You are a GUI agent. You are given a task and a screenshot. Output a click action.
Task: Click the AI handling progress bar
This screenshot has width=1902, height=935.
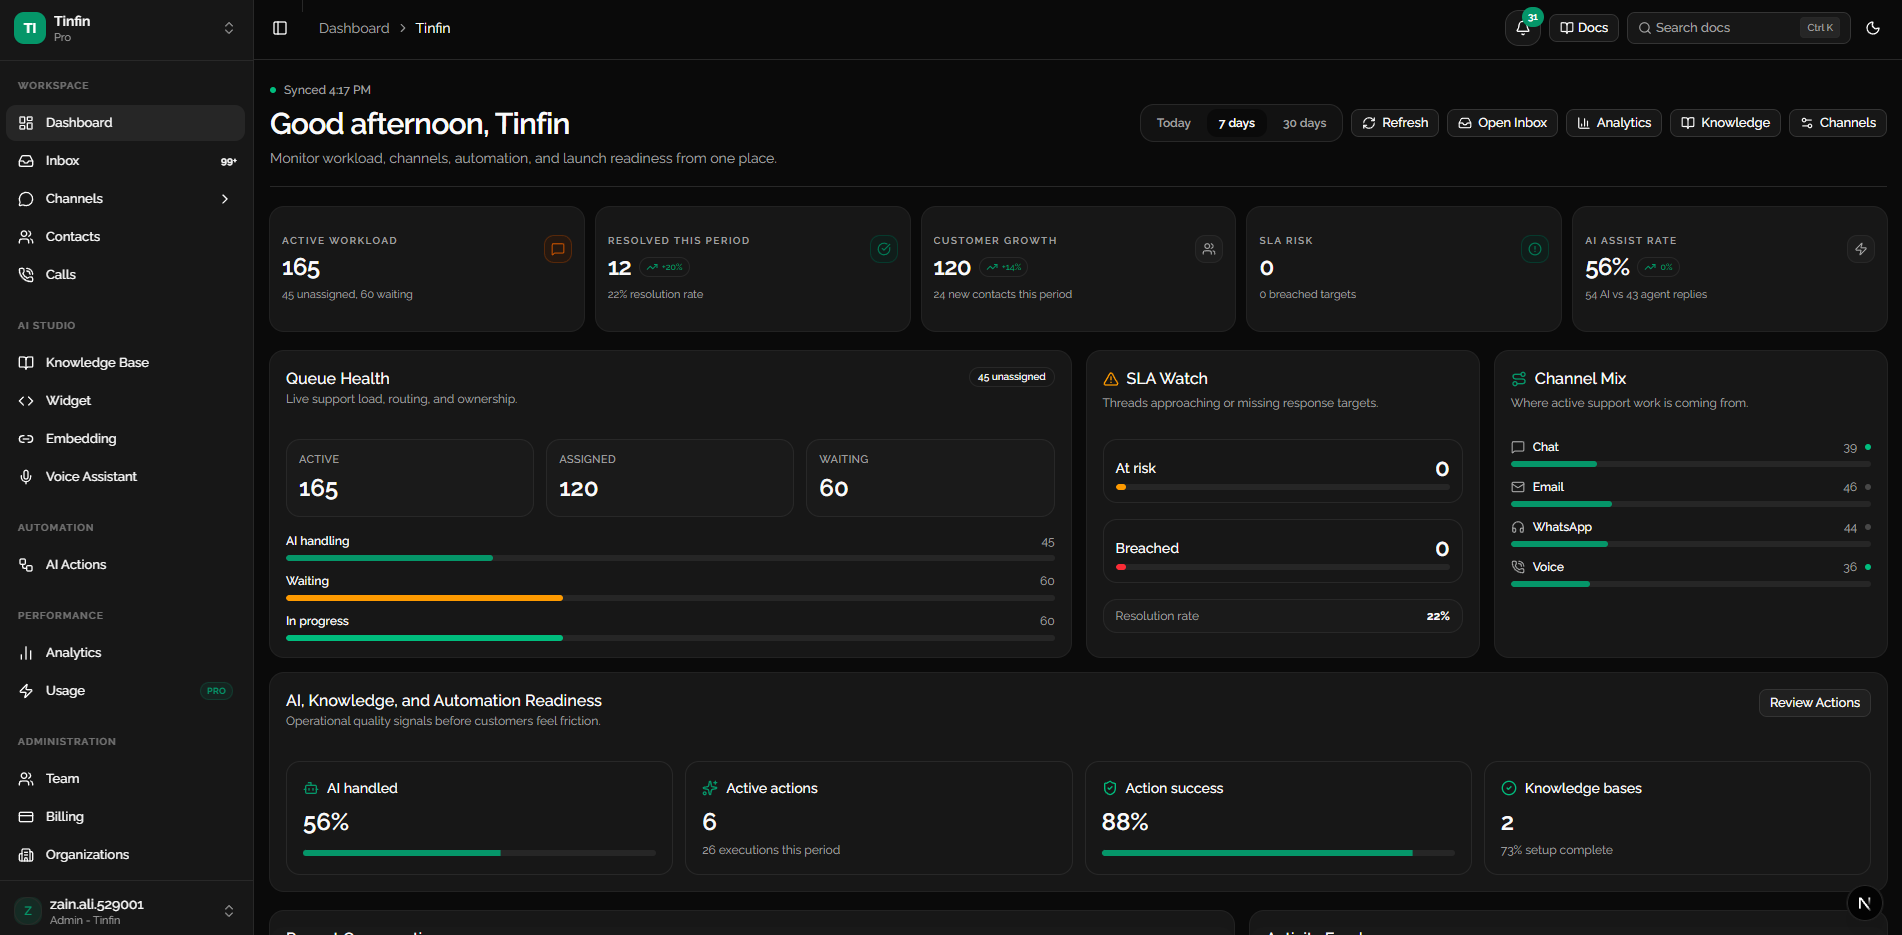(x=670, y=558)
